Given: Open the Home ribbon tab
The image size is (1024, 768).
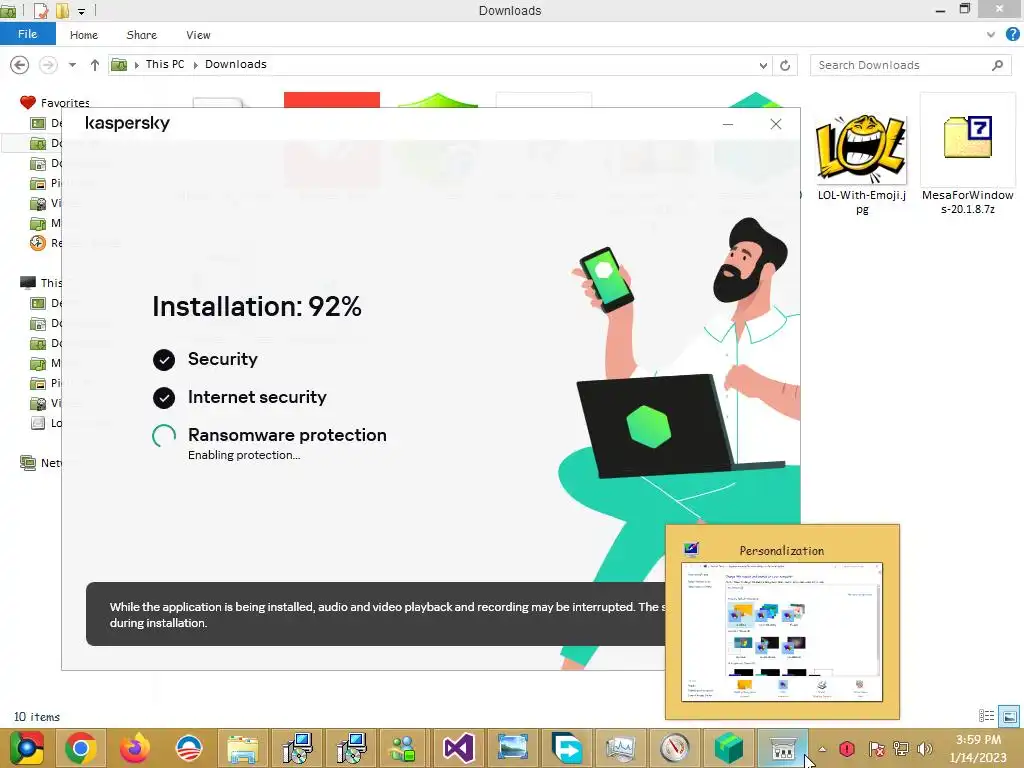Looking at the screenshot, I should pos(84,35).
